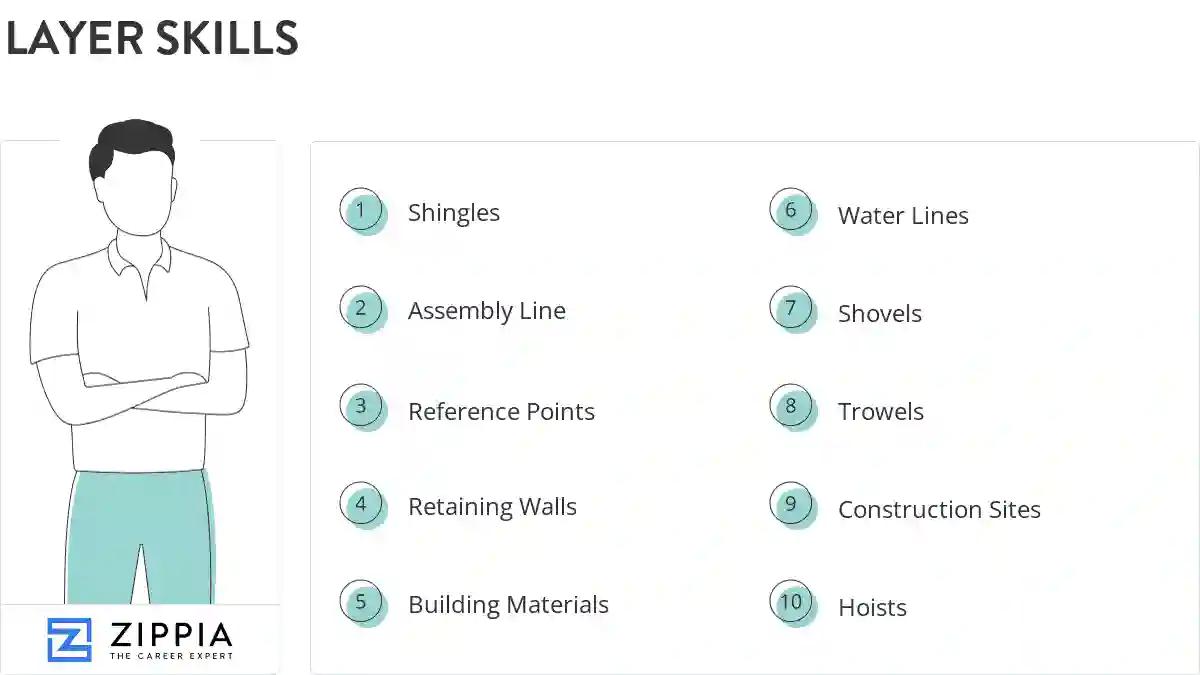Click the LAYER SKILLS heading
This screenshot has height=675, width=1200.
click(152, 39)
